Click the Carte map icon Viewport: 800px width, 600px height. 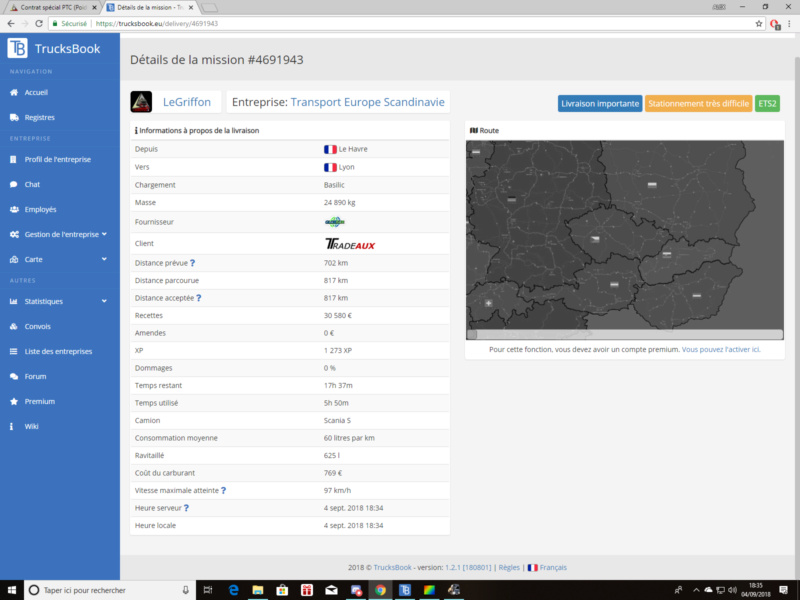14,259
